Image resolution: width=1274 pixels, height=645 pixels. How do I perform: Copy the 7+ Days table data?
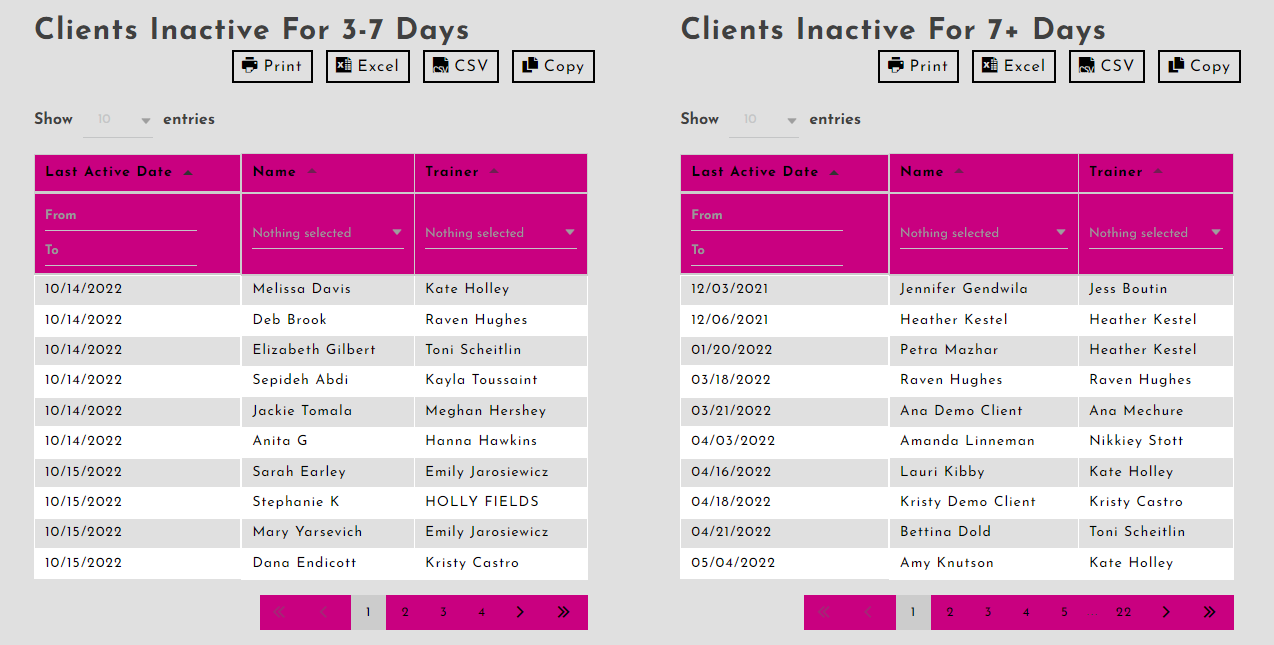(x=1199, y=67)
